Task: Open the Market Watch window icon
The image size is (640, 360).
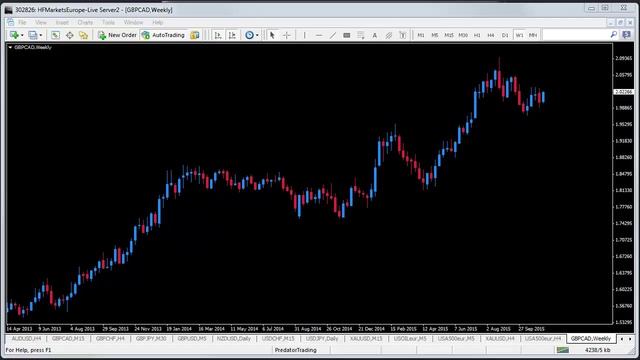Action: (x=55, y=35)
